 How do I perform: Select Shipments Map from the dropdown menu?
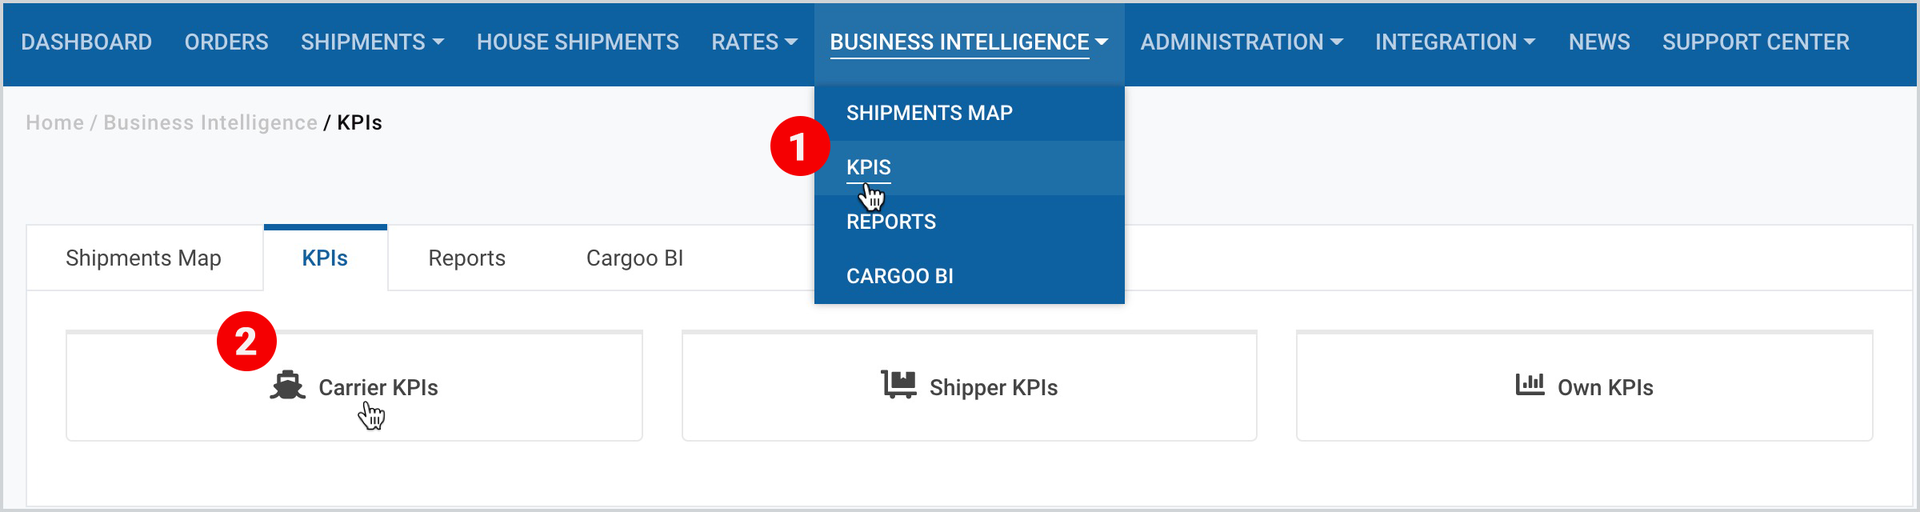(x=929, y=113)
